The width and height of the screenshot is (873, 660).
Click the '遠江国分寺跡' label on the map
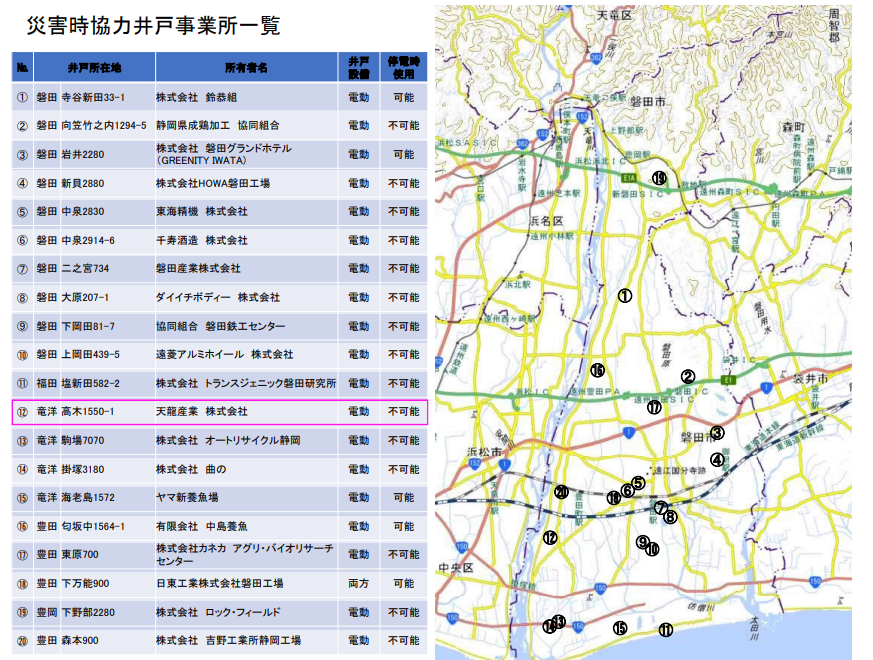[x=680, y=471]
